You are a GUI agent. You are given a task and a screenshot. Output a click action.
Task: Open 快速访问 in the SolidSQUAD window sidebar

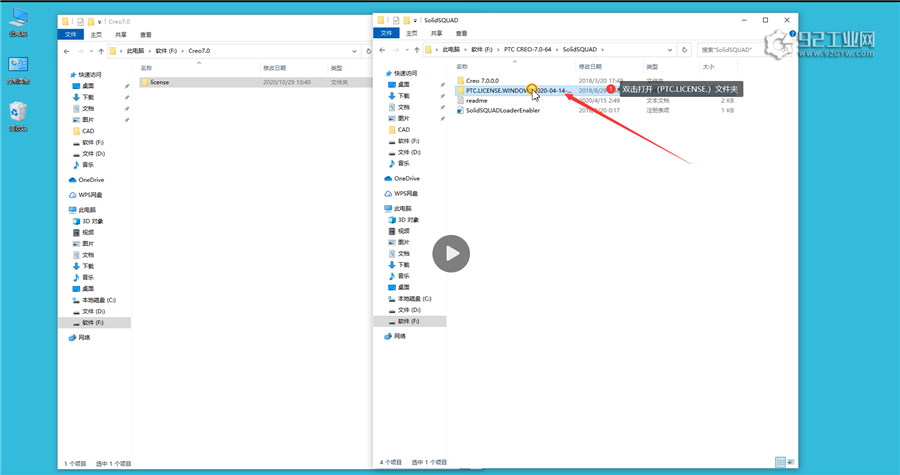tap(402, 73)
